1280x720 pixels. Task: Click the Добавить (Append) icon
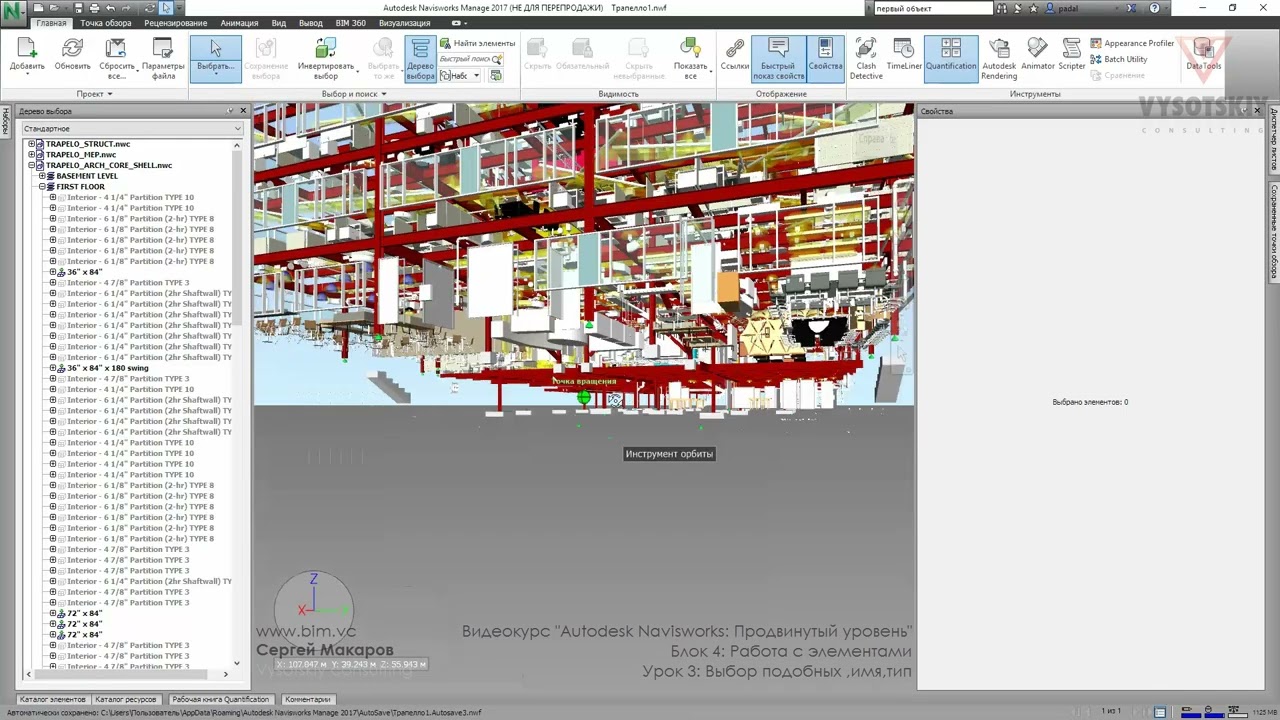(x=27, y=49)
